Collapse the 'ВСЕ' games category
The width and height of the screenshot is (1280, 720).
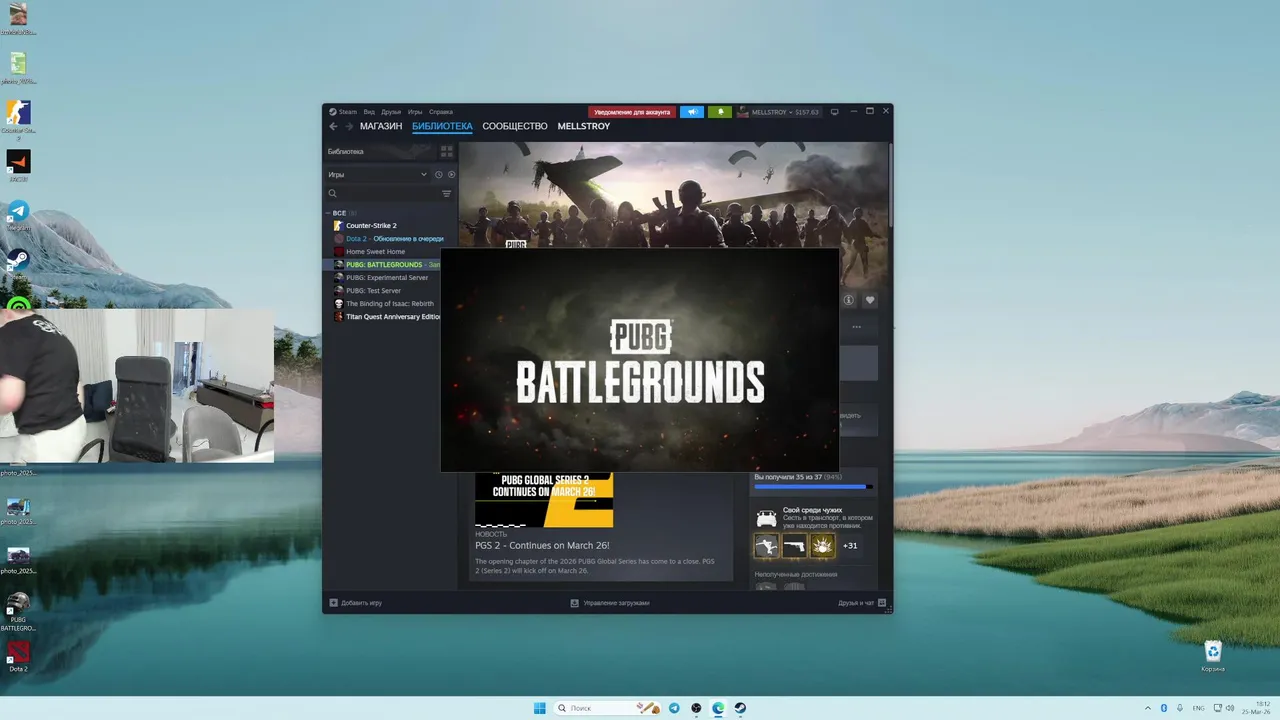[x=339, y=213]
